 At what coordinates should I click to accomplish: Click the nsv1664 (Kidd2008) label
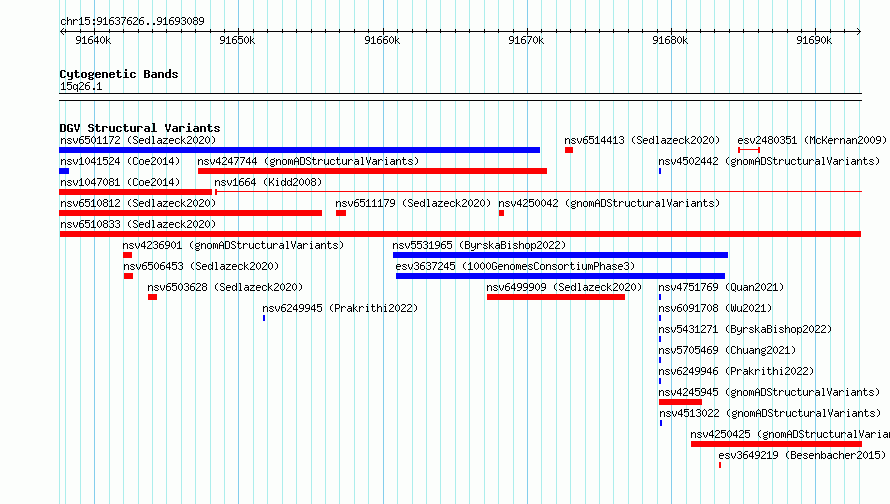point(268,182)
